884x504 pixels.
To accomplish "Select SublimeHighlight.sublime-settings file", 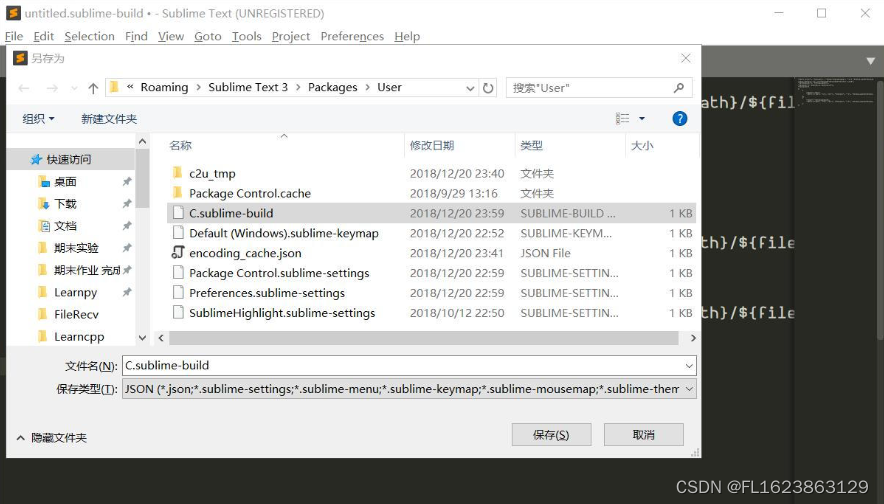I will point(282,313).
